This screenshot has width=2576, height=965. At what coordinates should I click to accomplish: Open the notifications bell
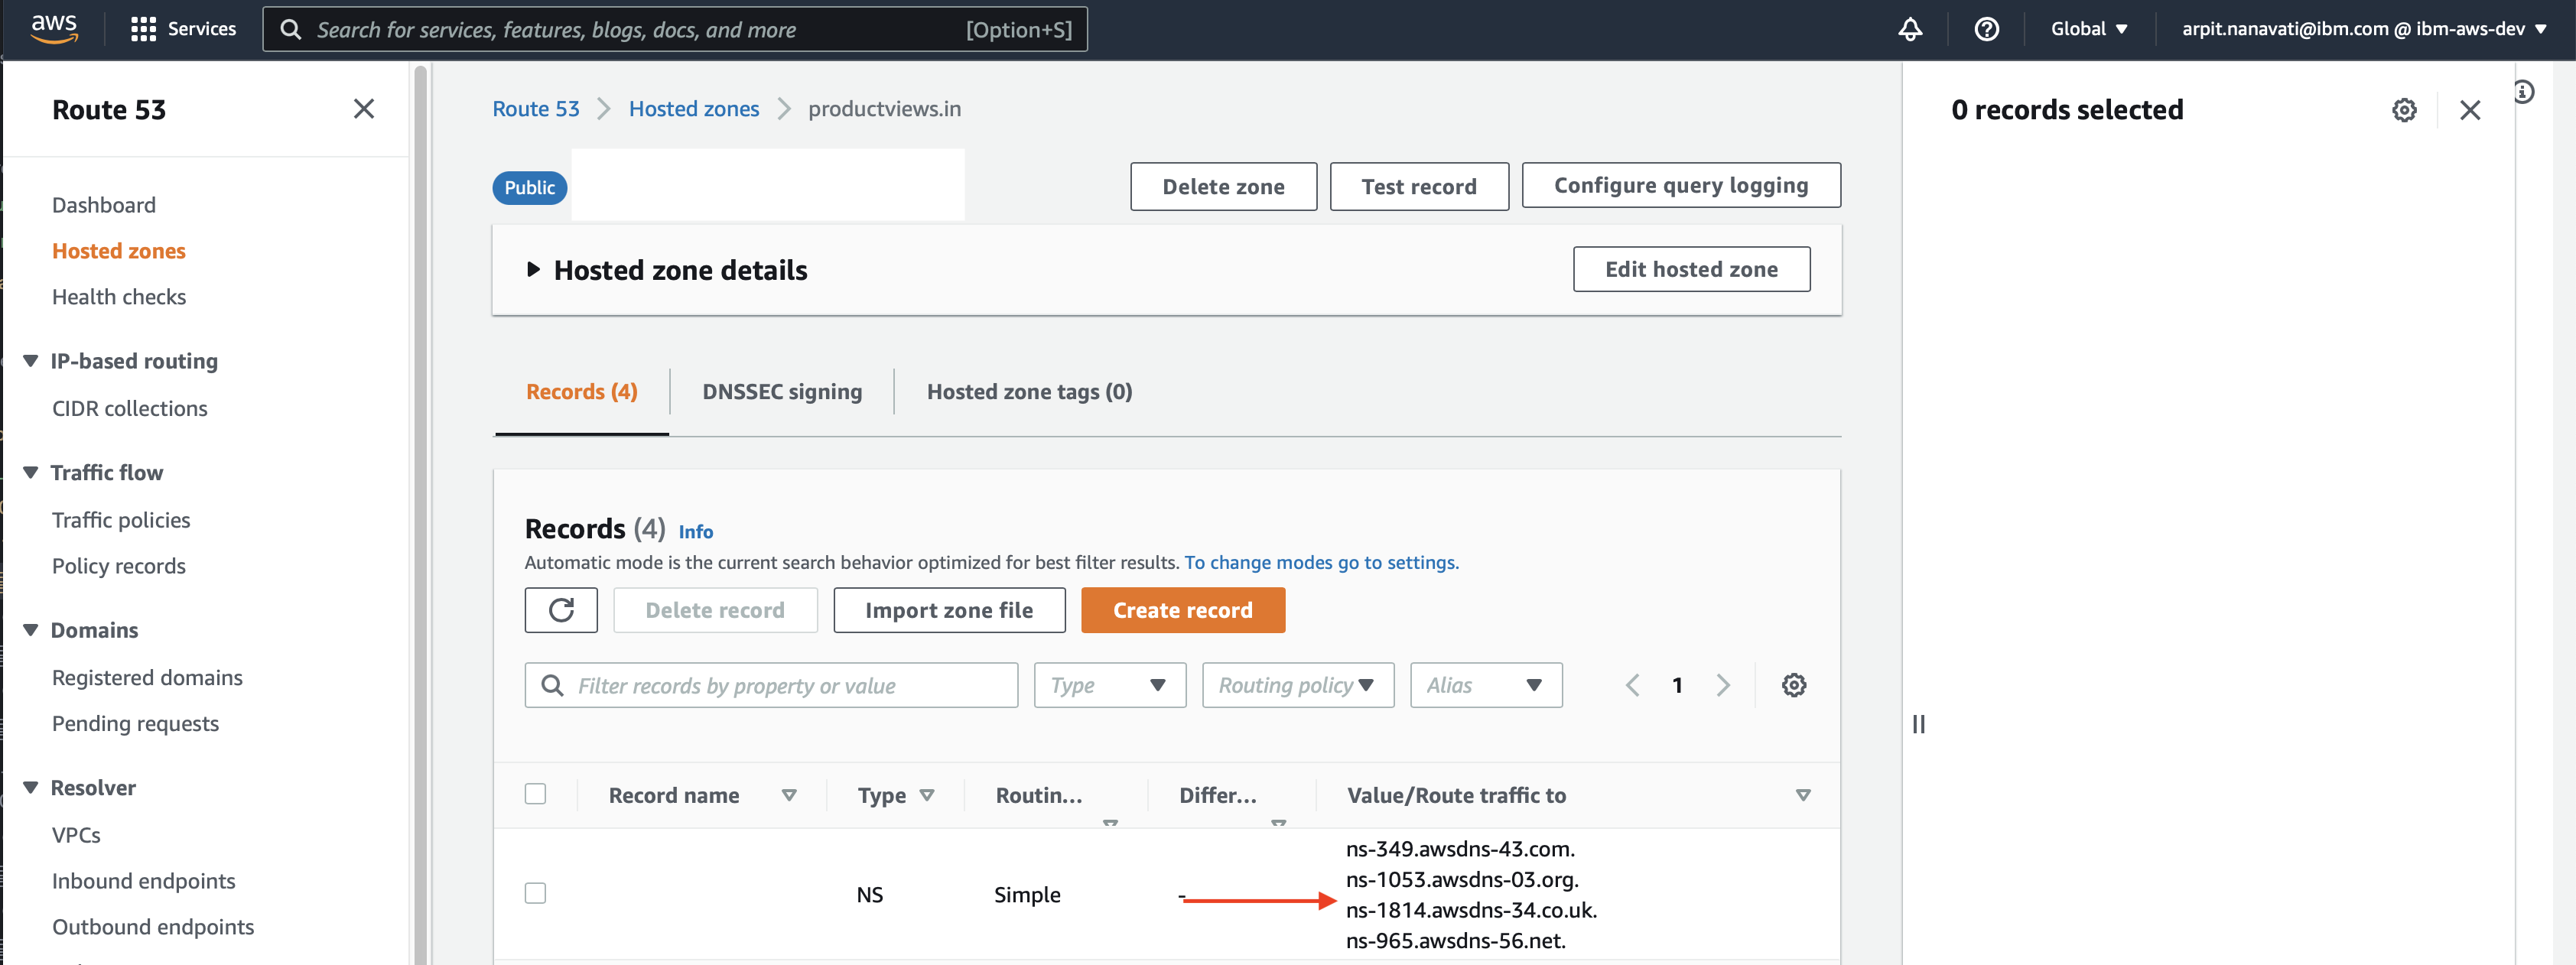click(1910, 29)
